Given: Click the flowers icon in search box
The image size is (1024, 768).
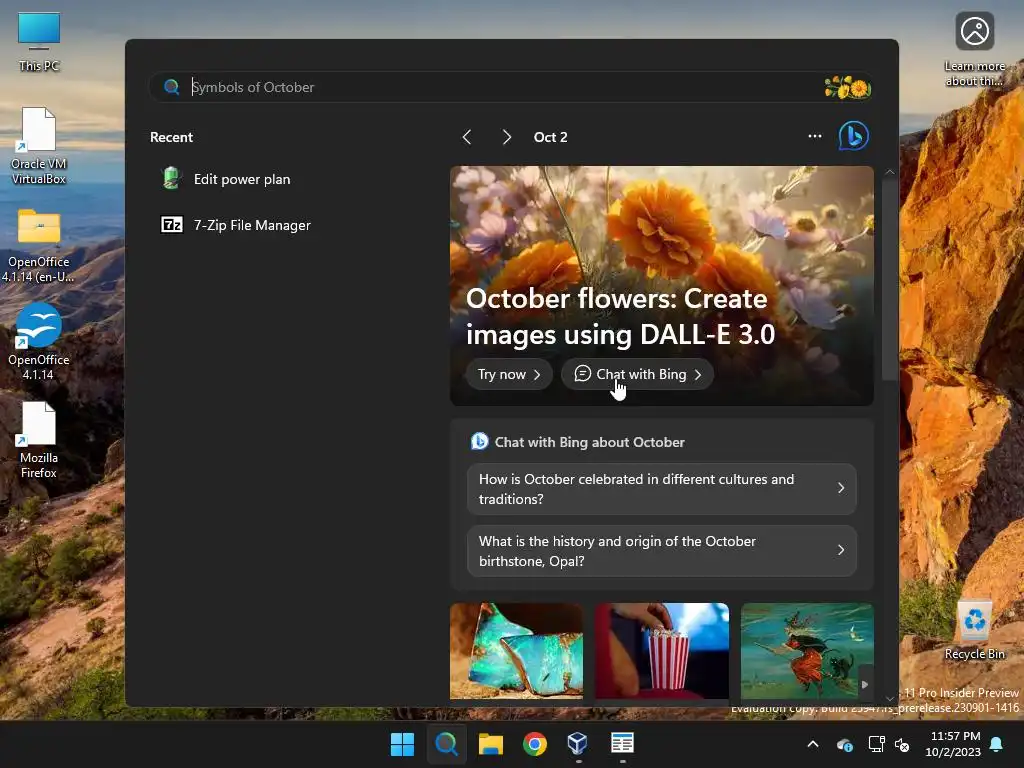Looking at the screenshot, I should [x=847, y=87].
